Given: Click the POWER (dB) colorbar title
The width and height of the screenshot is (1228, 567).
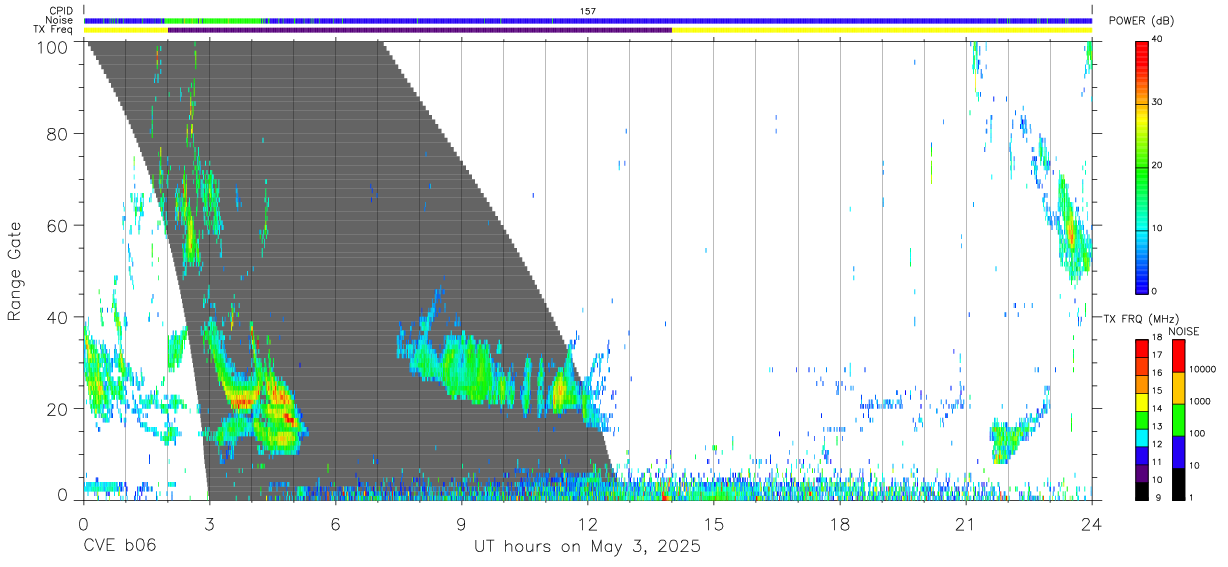Looking at the screenshot, I should (x=1140, y=22).
